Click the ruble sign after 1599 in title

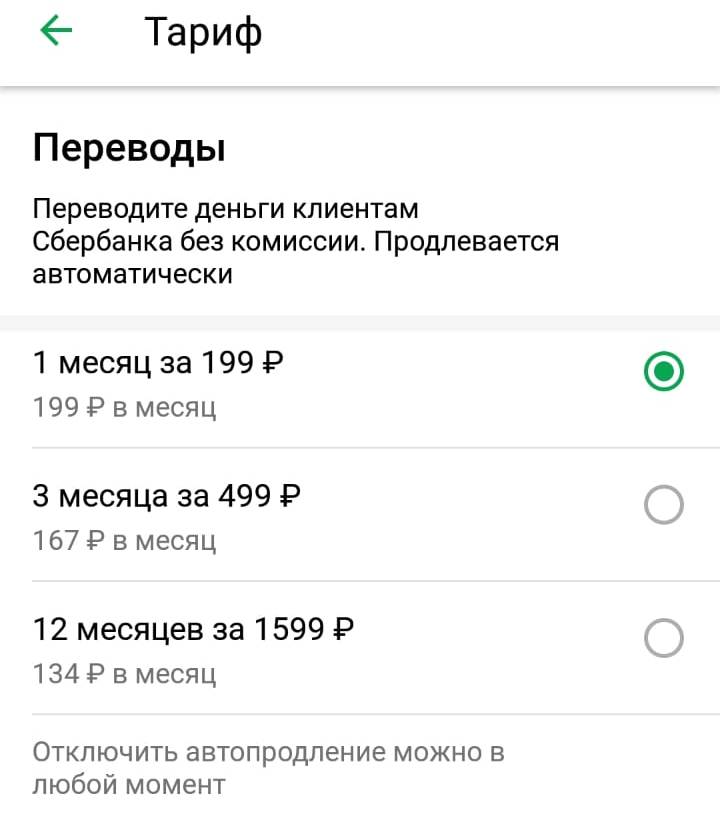343,629
